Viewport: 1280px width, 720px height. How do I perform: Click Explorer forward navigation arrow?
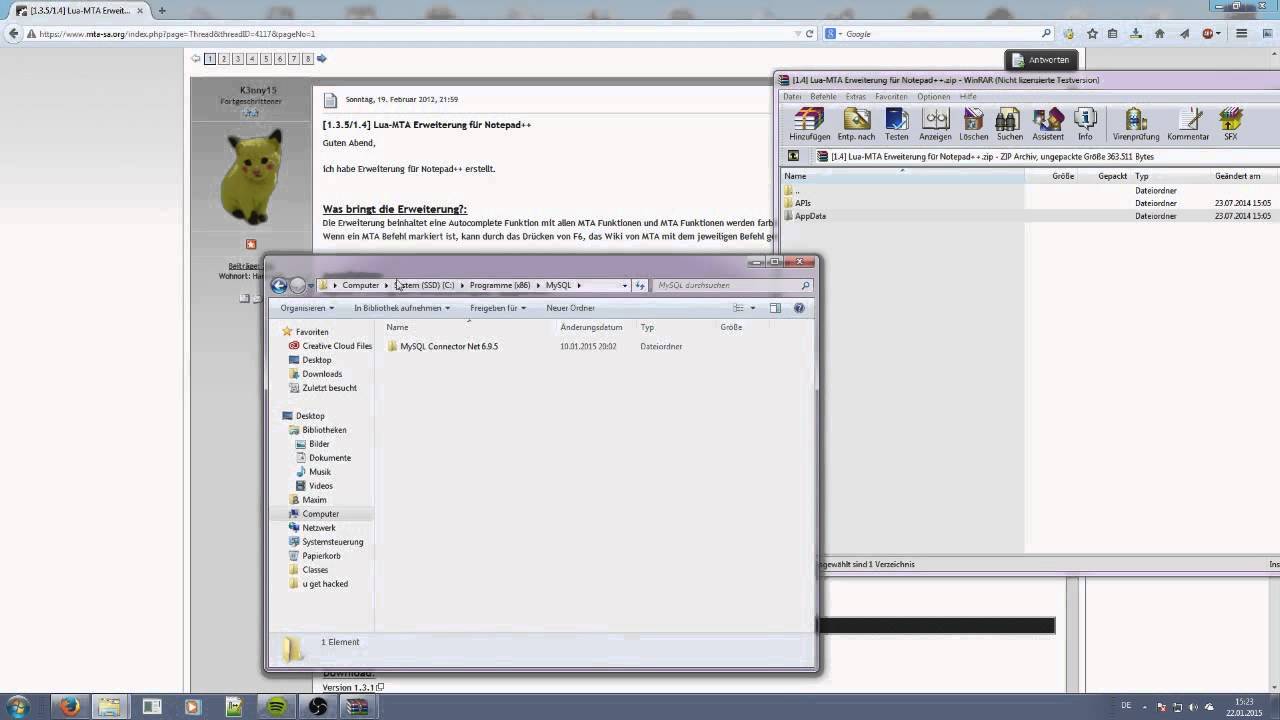[297, 285]
